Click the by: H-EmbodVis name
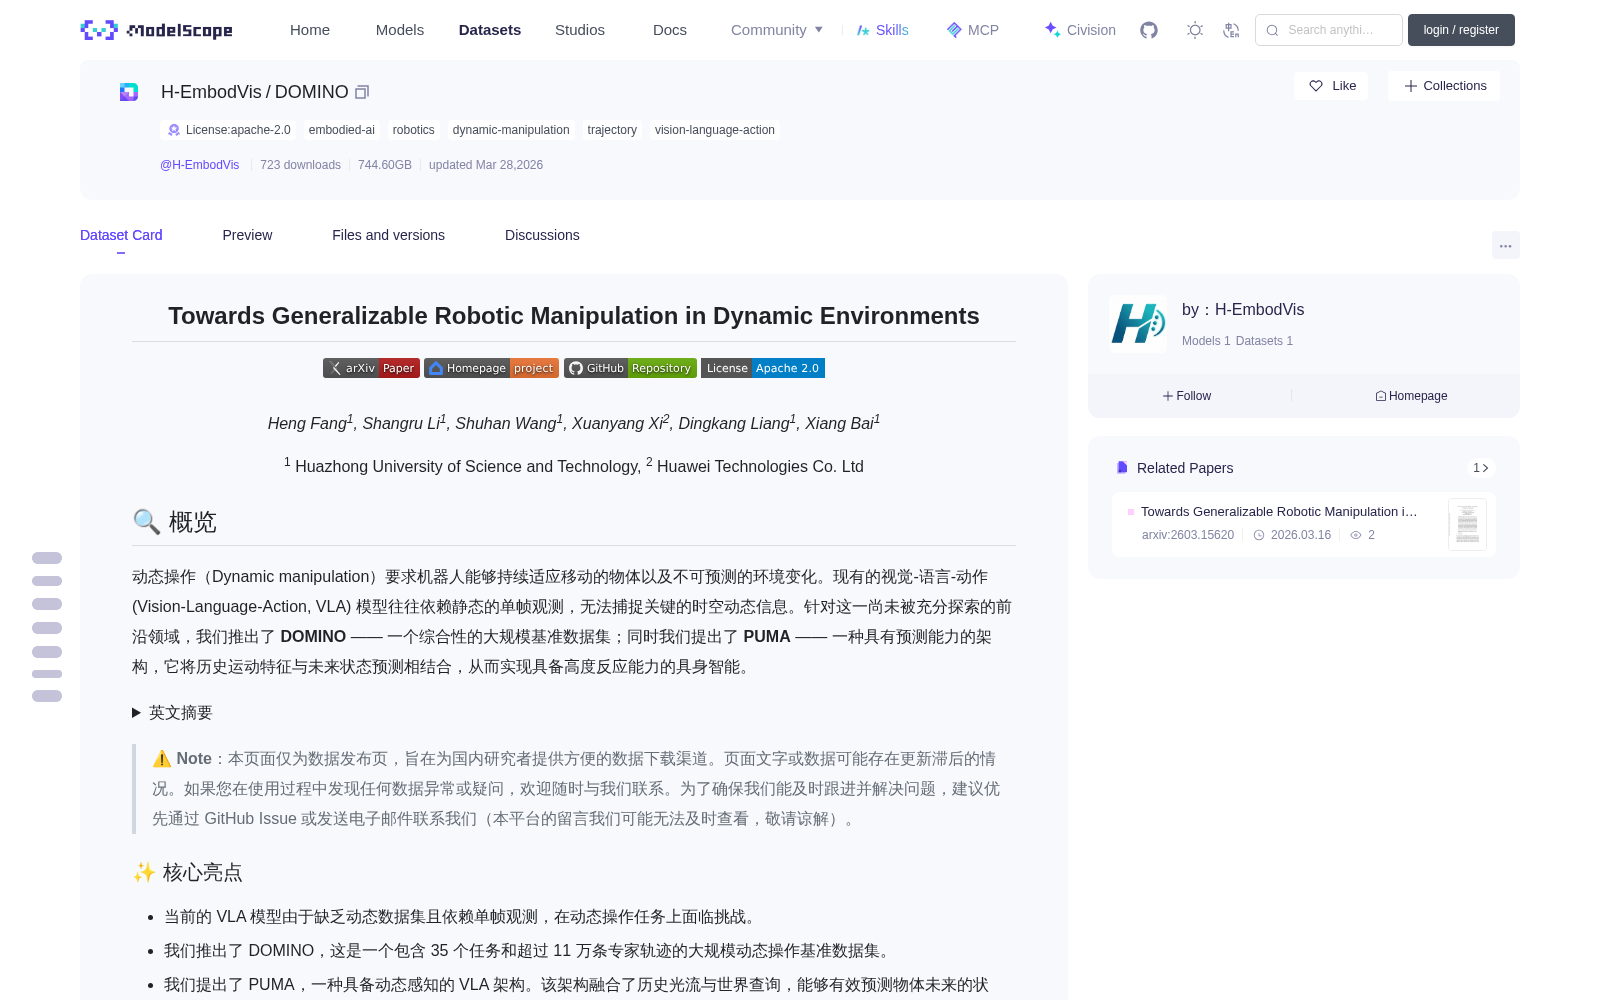This screenshot has width=1600, height=1000. 1243,310
